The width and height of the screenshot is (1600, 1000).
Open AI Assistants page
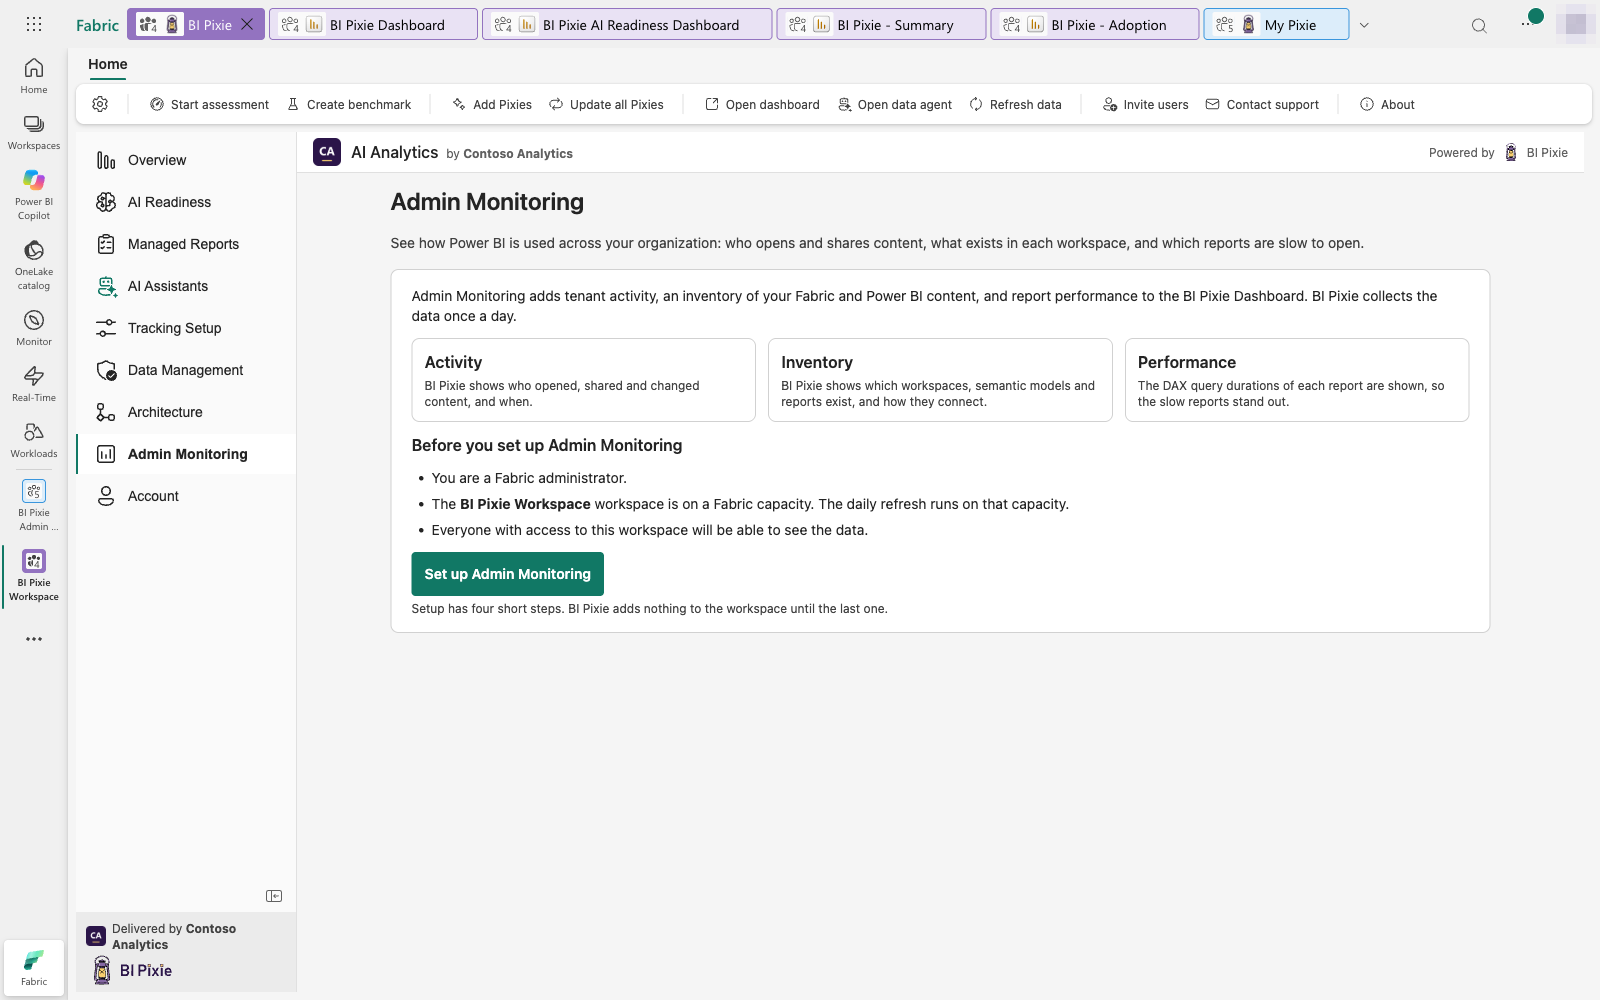click(186, 286)
